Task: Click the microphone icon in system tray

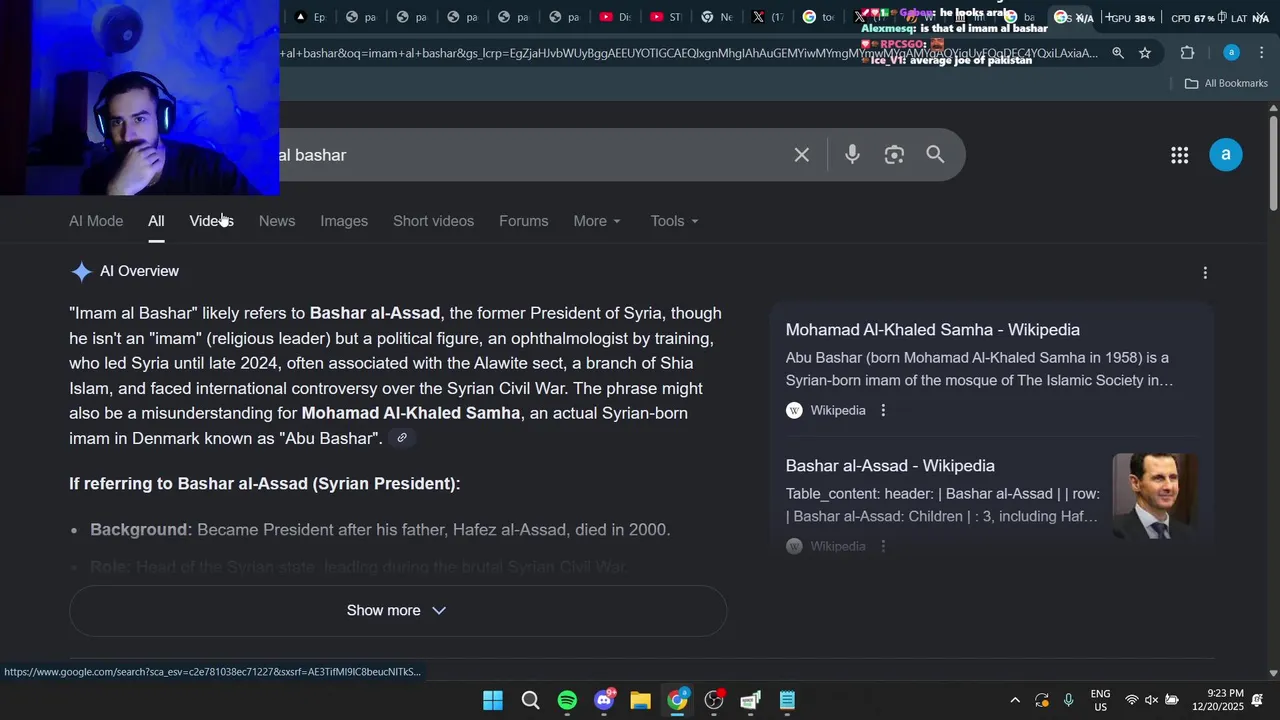Action: click(x=1069, y=700)
